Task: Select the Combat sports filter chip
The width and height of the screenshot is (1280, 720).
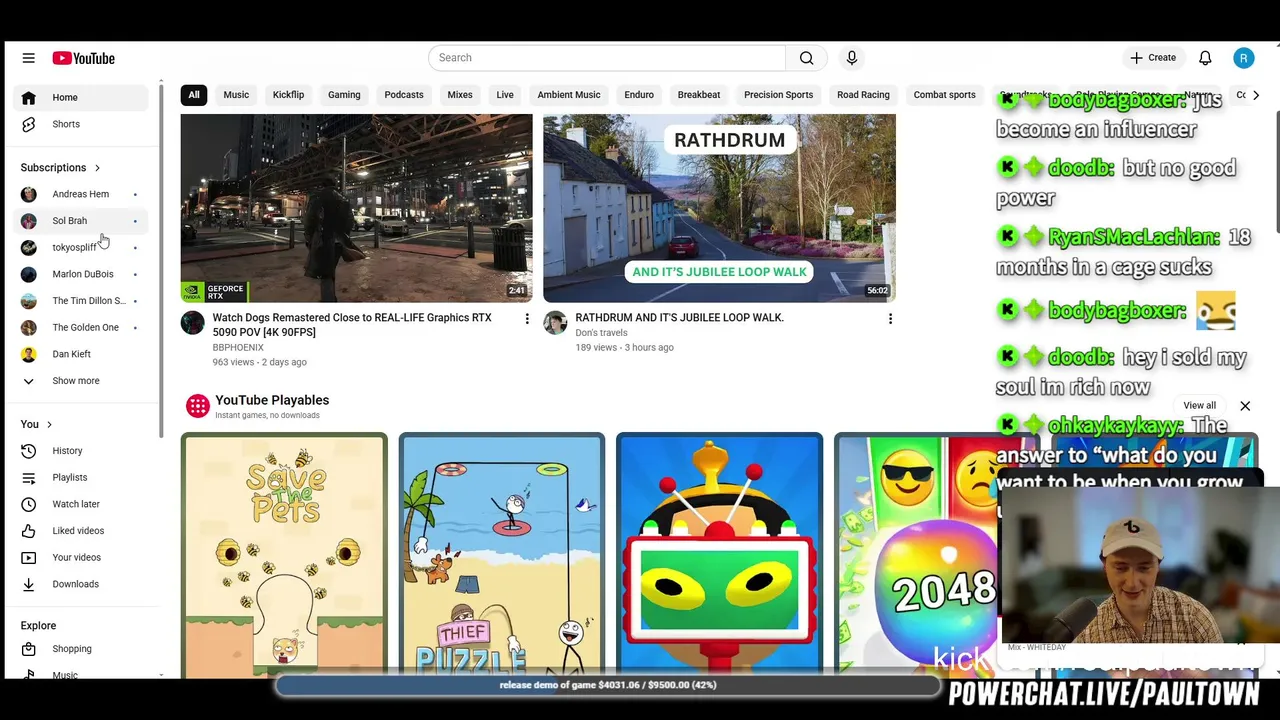Action: [944, 95]
